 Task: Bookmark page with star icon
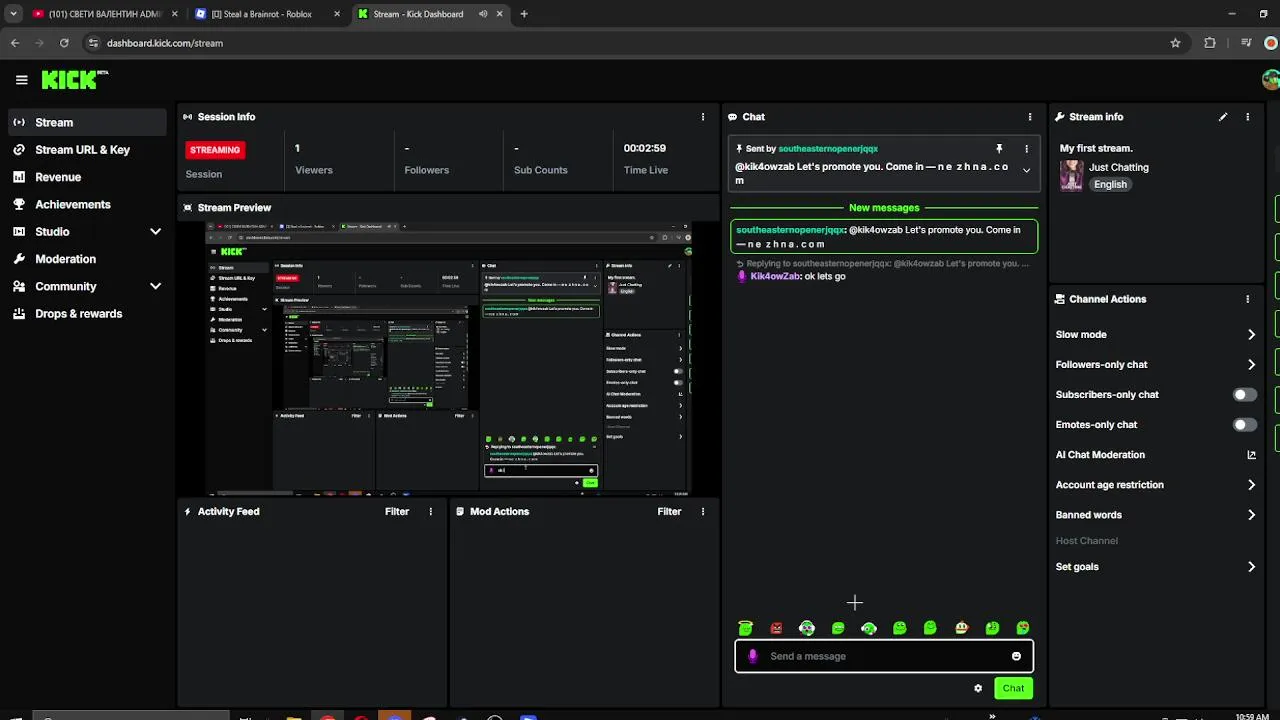[x=1175, y=43]
